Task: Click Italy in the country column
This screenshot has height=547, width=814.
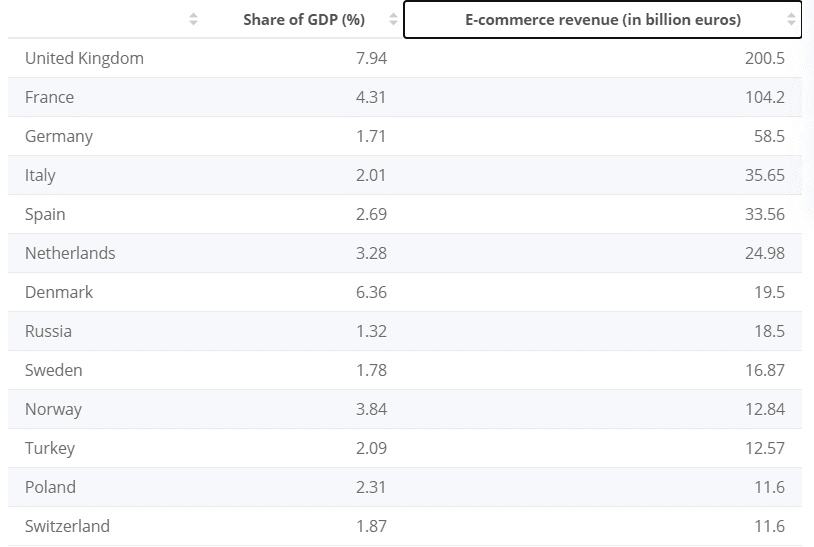Action: [40, 175]
